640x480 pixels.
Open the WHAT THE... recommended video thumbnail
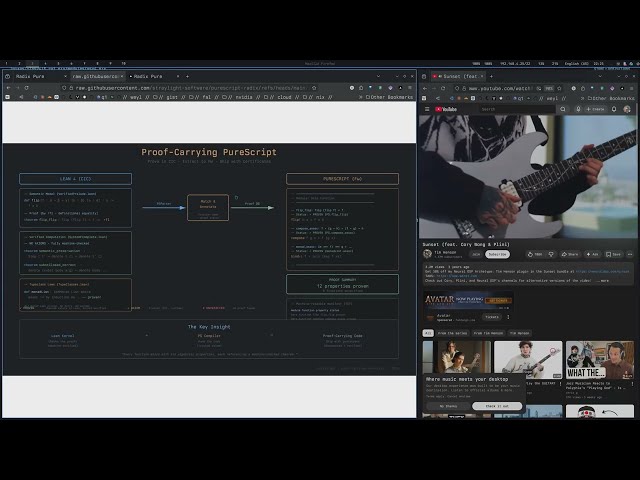coord(600,360)
